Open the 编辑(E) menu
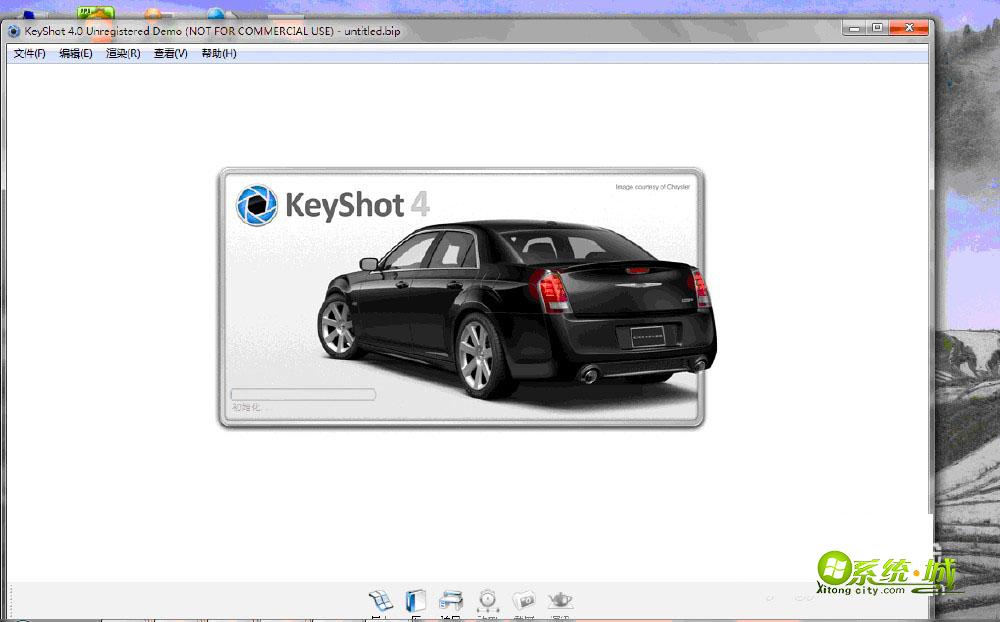Screen dimensions: 1000x622 (76, 54)
